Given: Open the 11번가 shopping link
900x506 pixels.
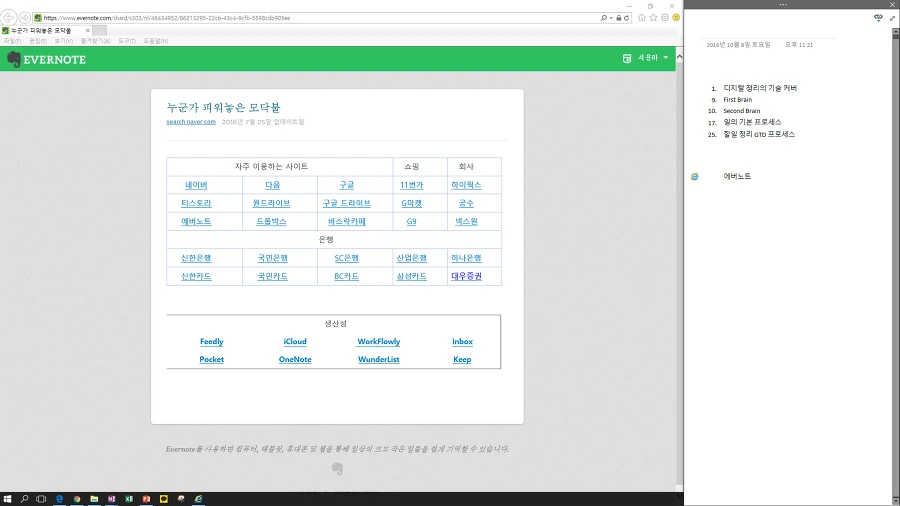Looking at the screenshot, I should (x=412, y=185).
